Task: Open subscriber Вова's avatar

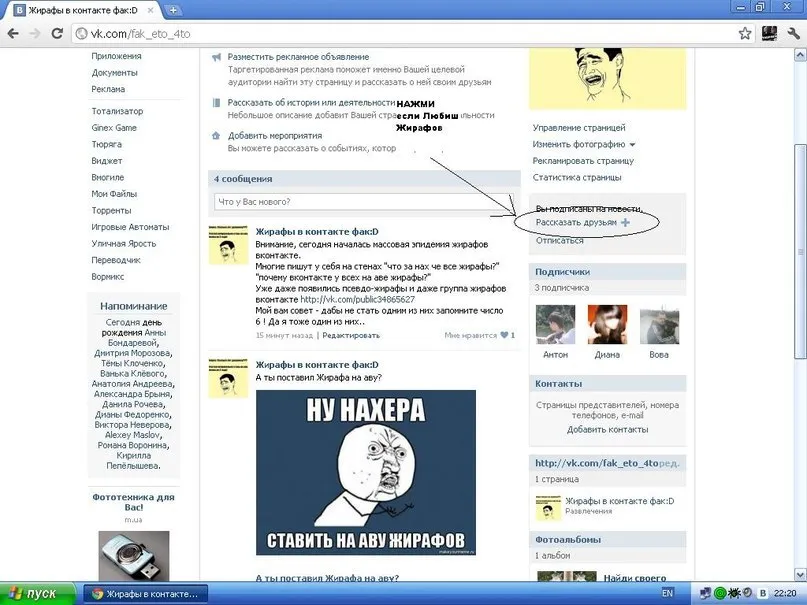Action: pyautogui.click(x=659, y=325)
